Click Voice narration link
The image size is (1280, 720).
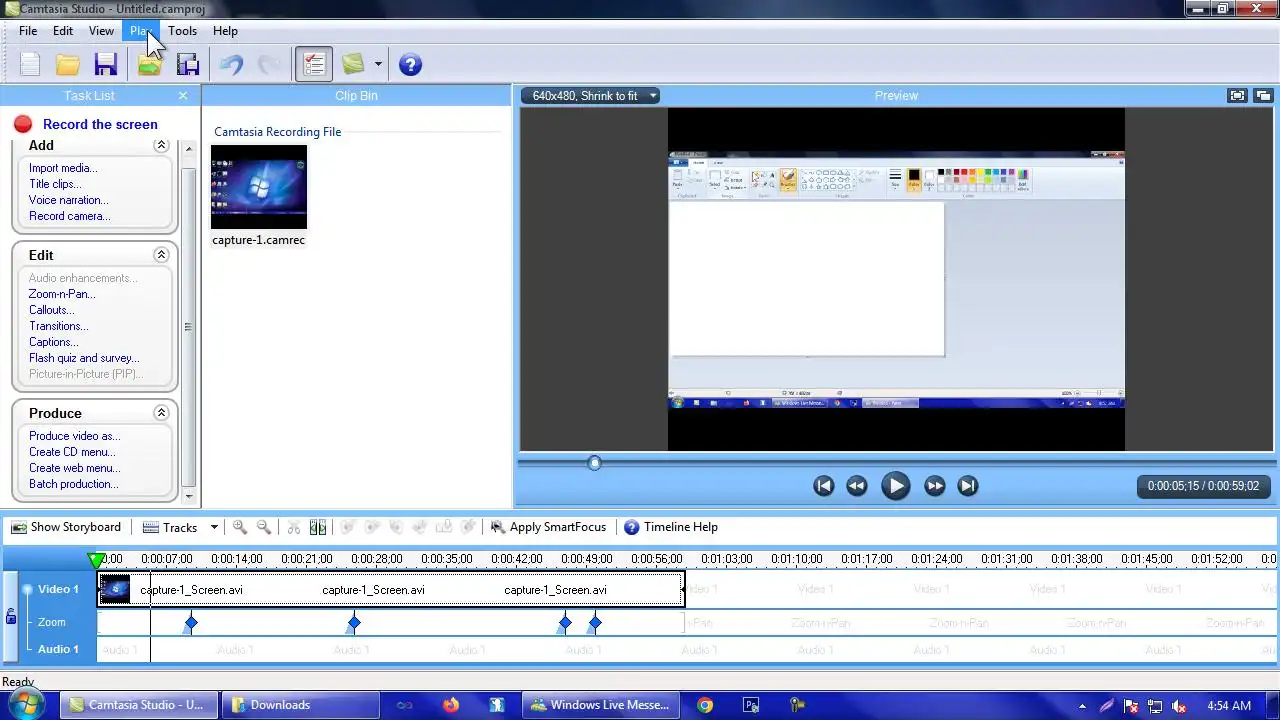(68, 200)
